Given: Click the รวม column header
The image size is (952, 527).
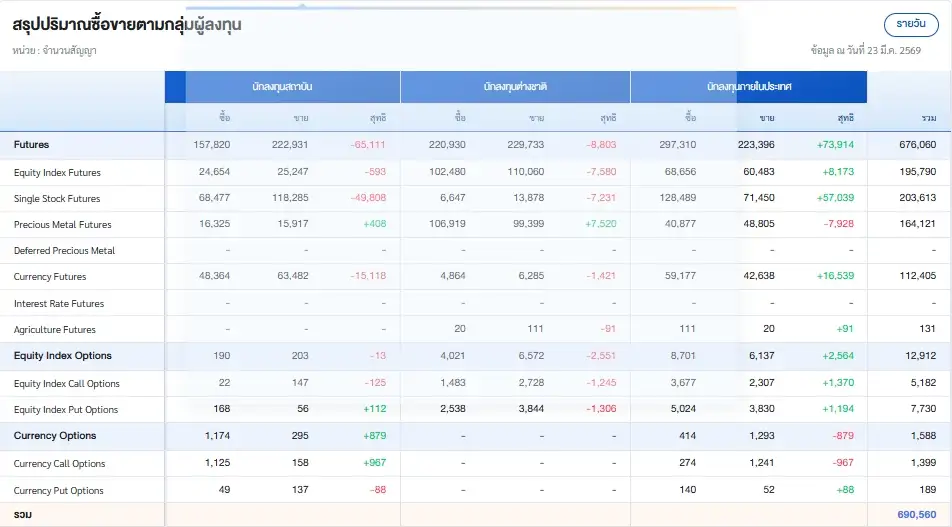Looking at the screenshot, I should pyautogui.click(x=928, y=118).
